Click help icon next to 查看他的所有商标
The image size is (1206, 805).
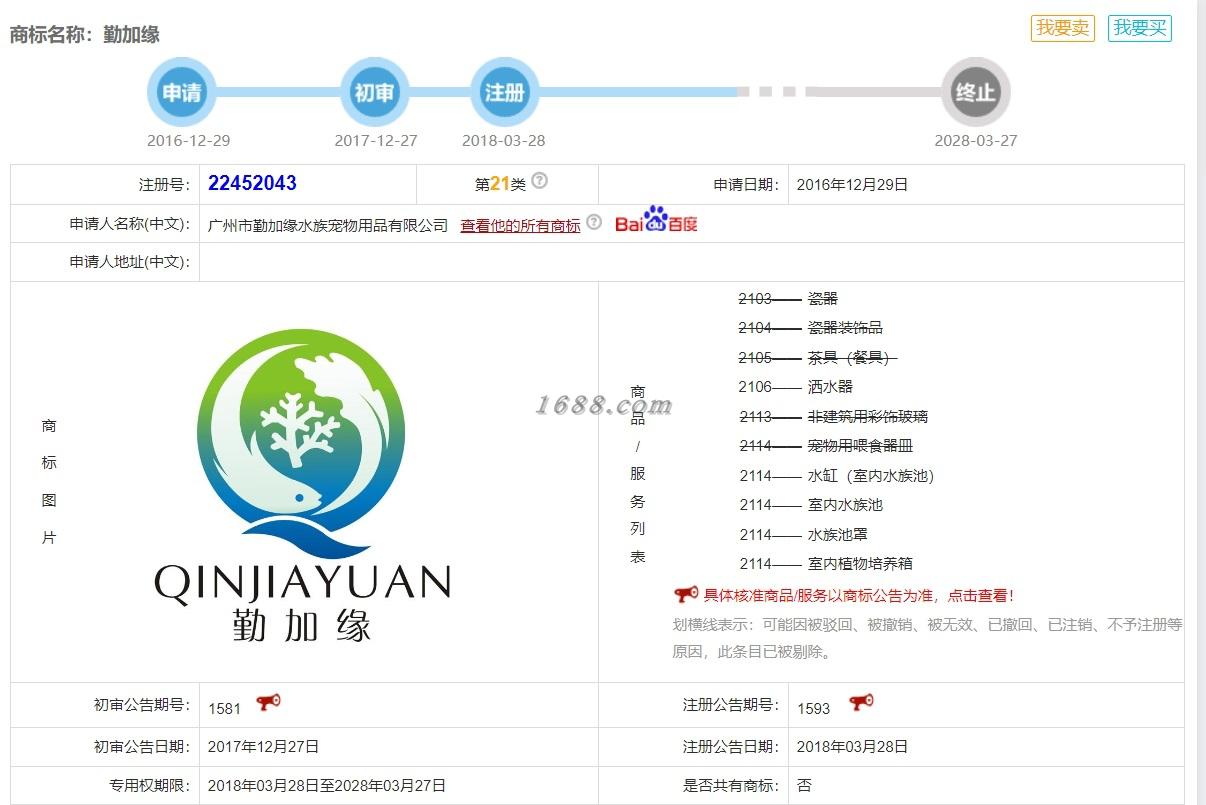(x=594, y=222)
